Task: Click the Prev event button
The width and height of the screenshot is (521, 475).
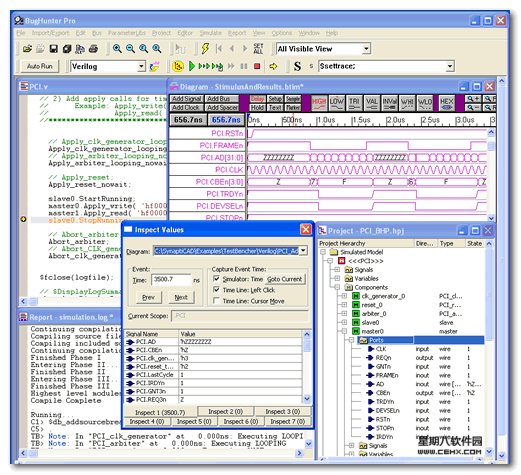Action: pyautogui.click(x=149, y=297)
